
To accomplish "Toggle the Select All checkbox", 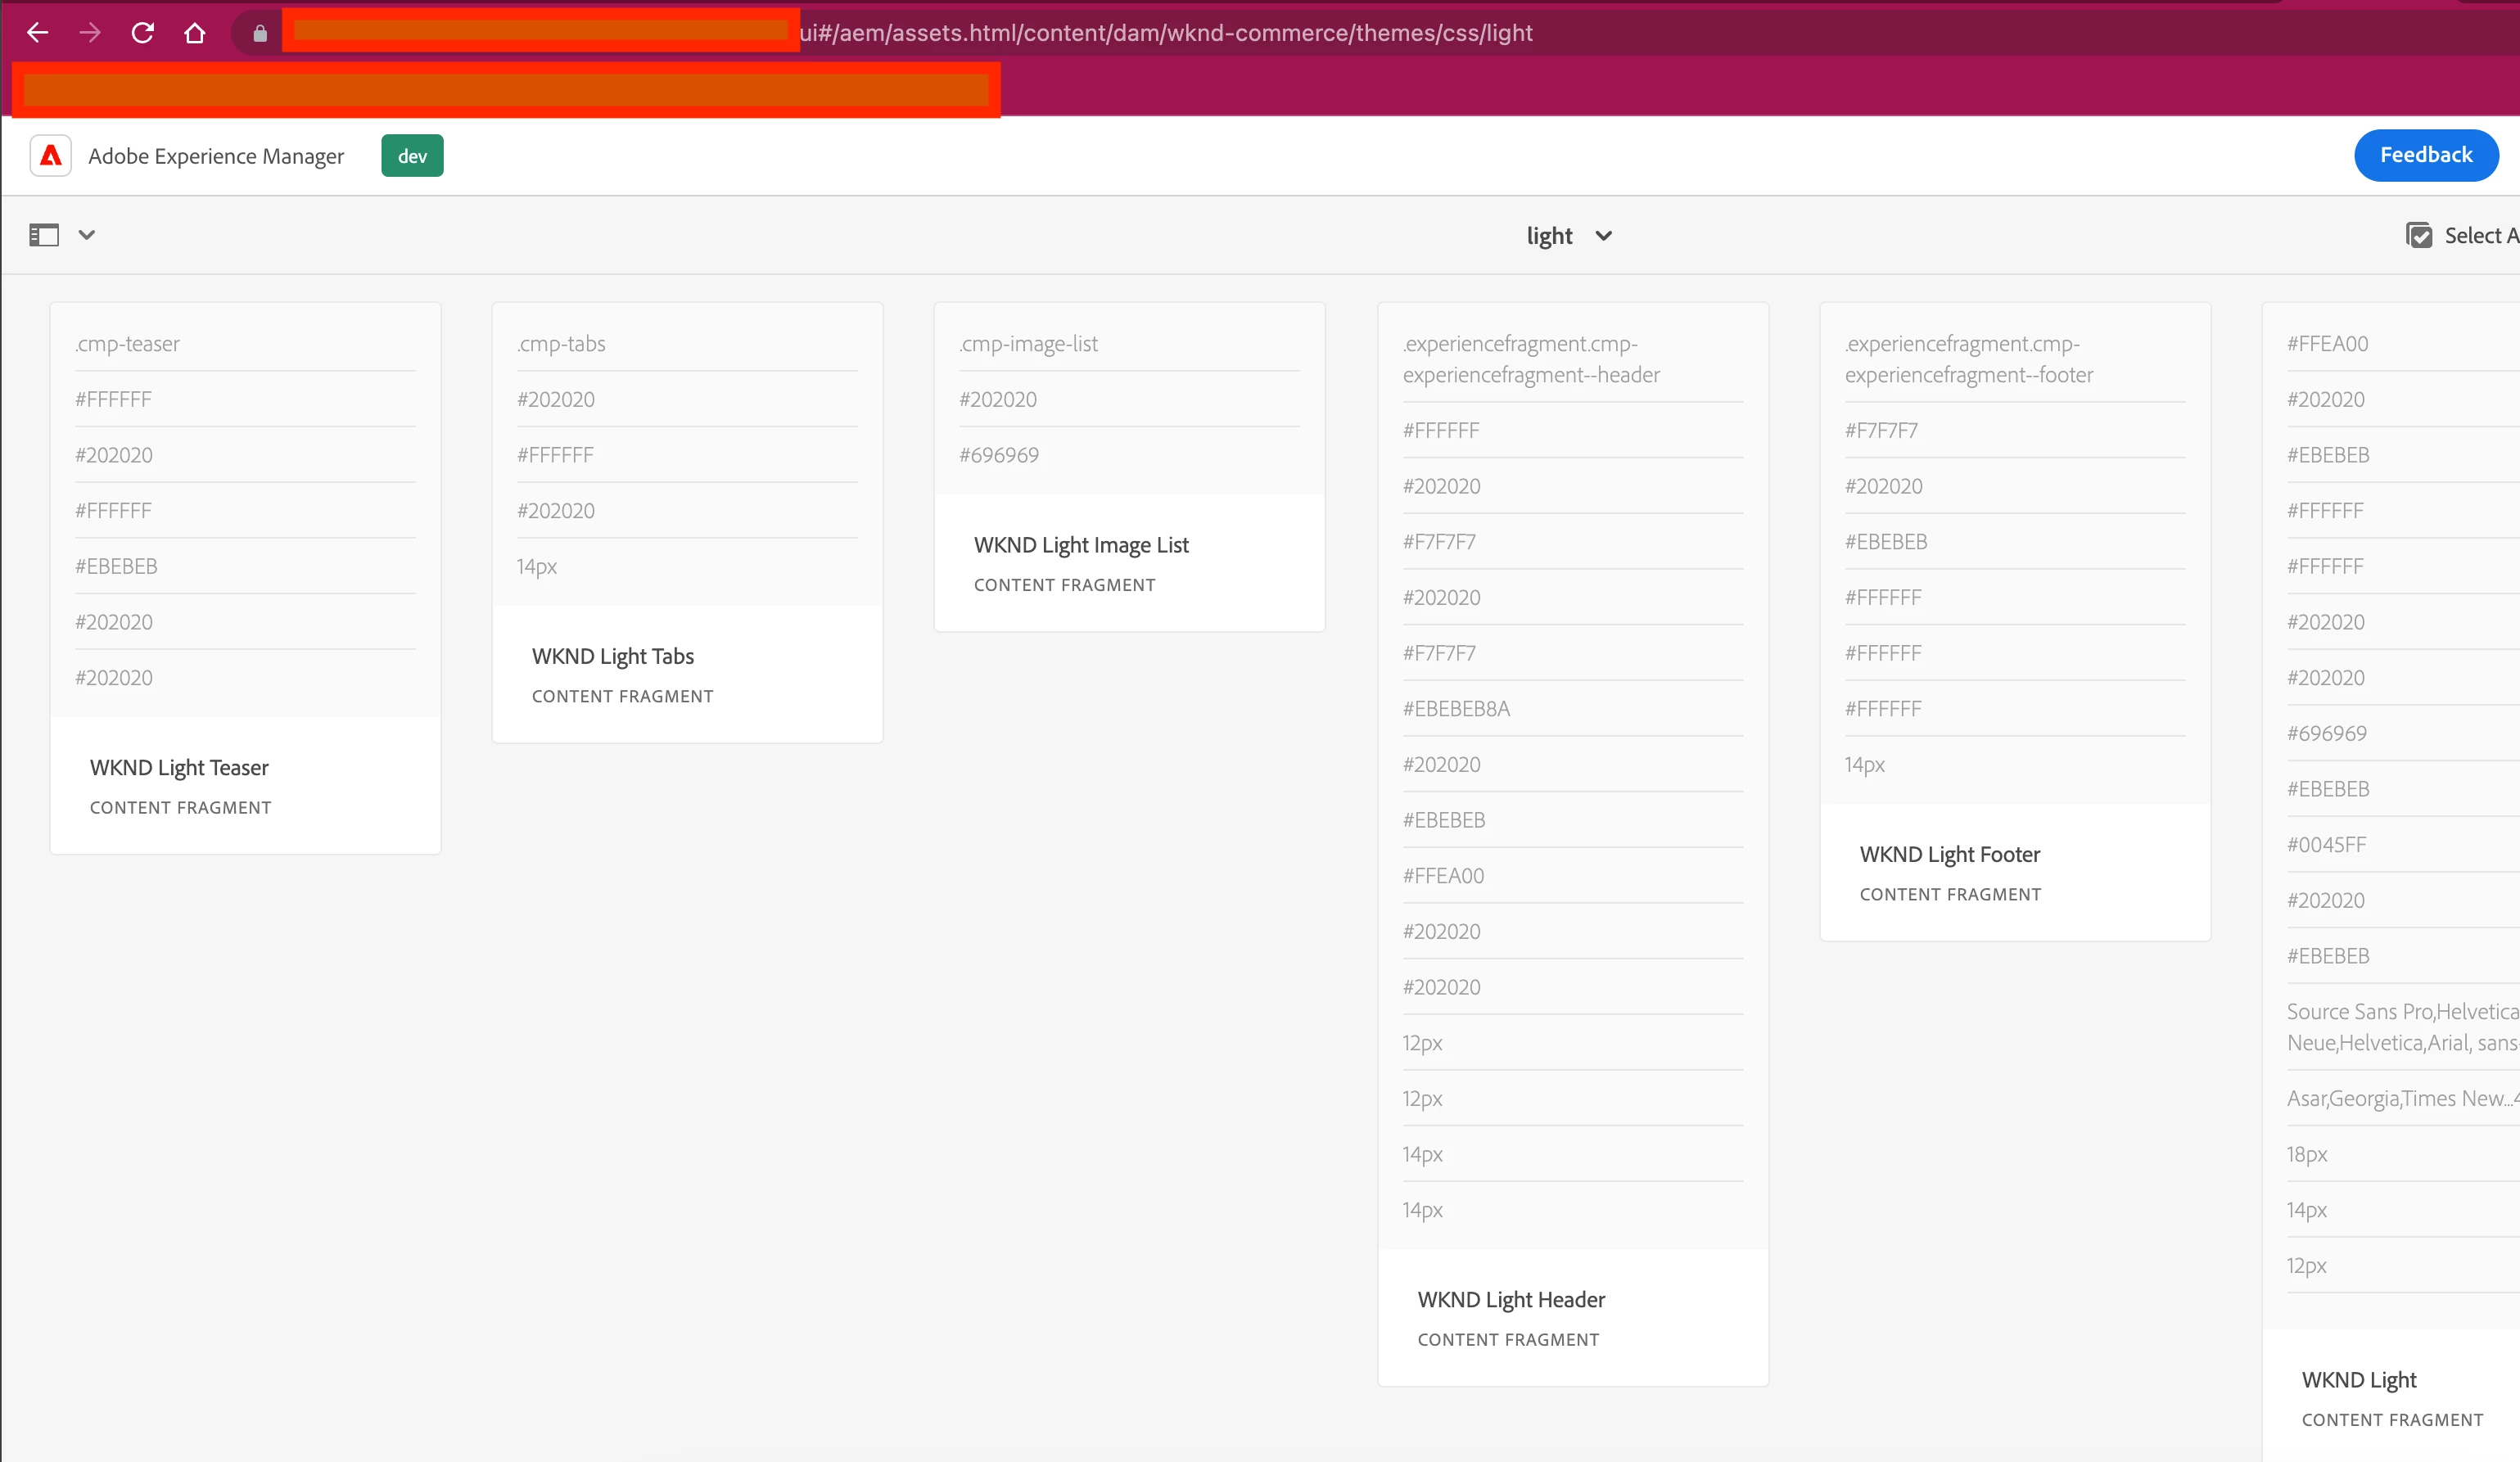I will (x=2419, y=235).
